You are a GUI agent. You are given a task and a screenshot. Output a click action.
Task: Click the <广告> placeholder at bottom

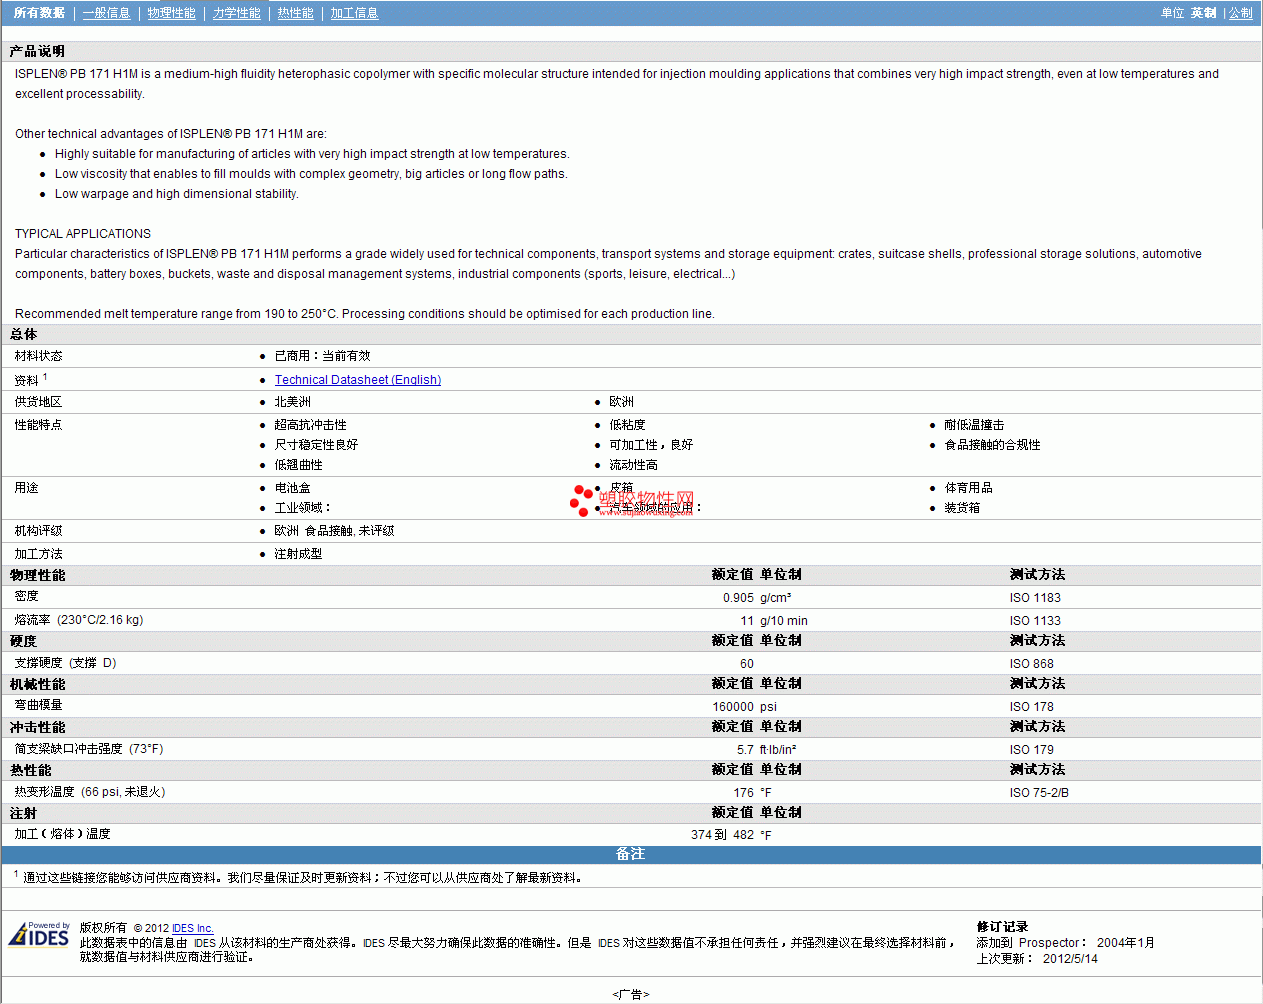pos(631,995)
